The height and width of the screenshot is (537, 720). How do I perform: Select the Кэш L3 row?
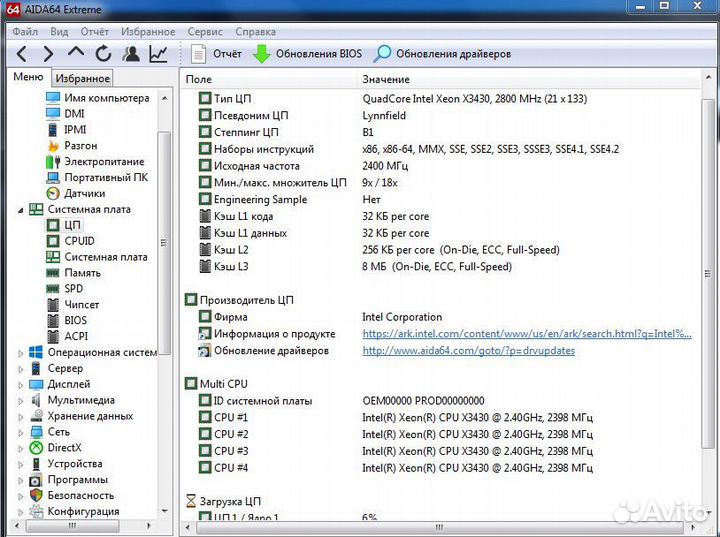click(441, 266)
